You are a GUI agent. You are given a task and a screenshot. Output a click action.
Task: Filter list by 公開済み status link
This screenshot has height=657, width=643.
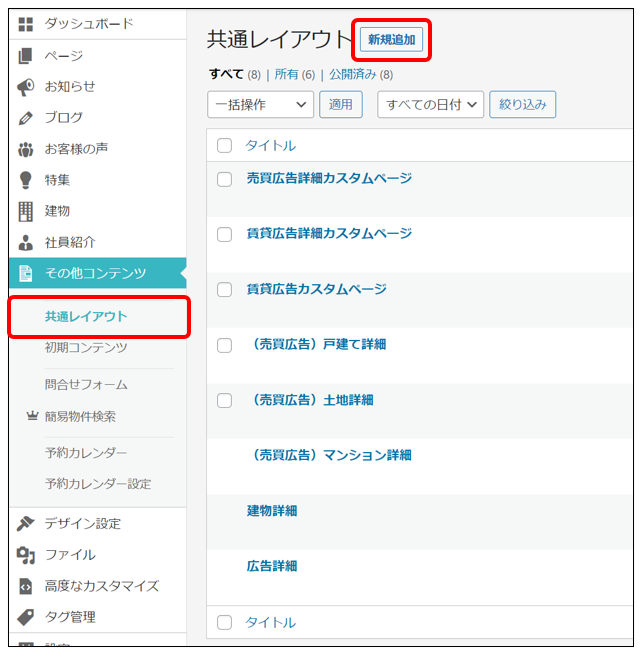point(354,74)
